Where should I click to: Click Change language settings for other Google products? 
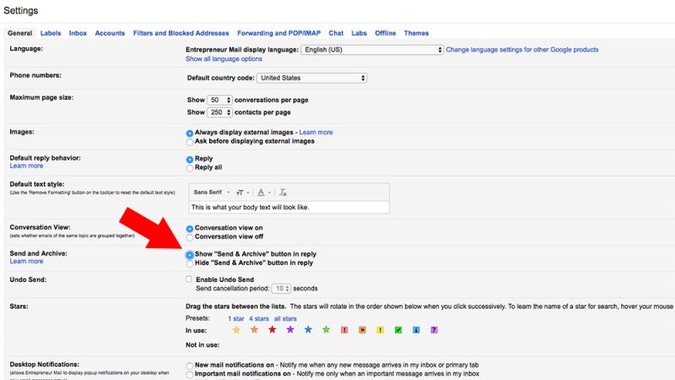pyautogui.click(x=522, y=50)
